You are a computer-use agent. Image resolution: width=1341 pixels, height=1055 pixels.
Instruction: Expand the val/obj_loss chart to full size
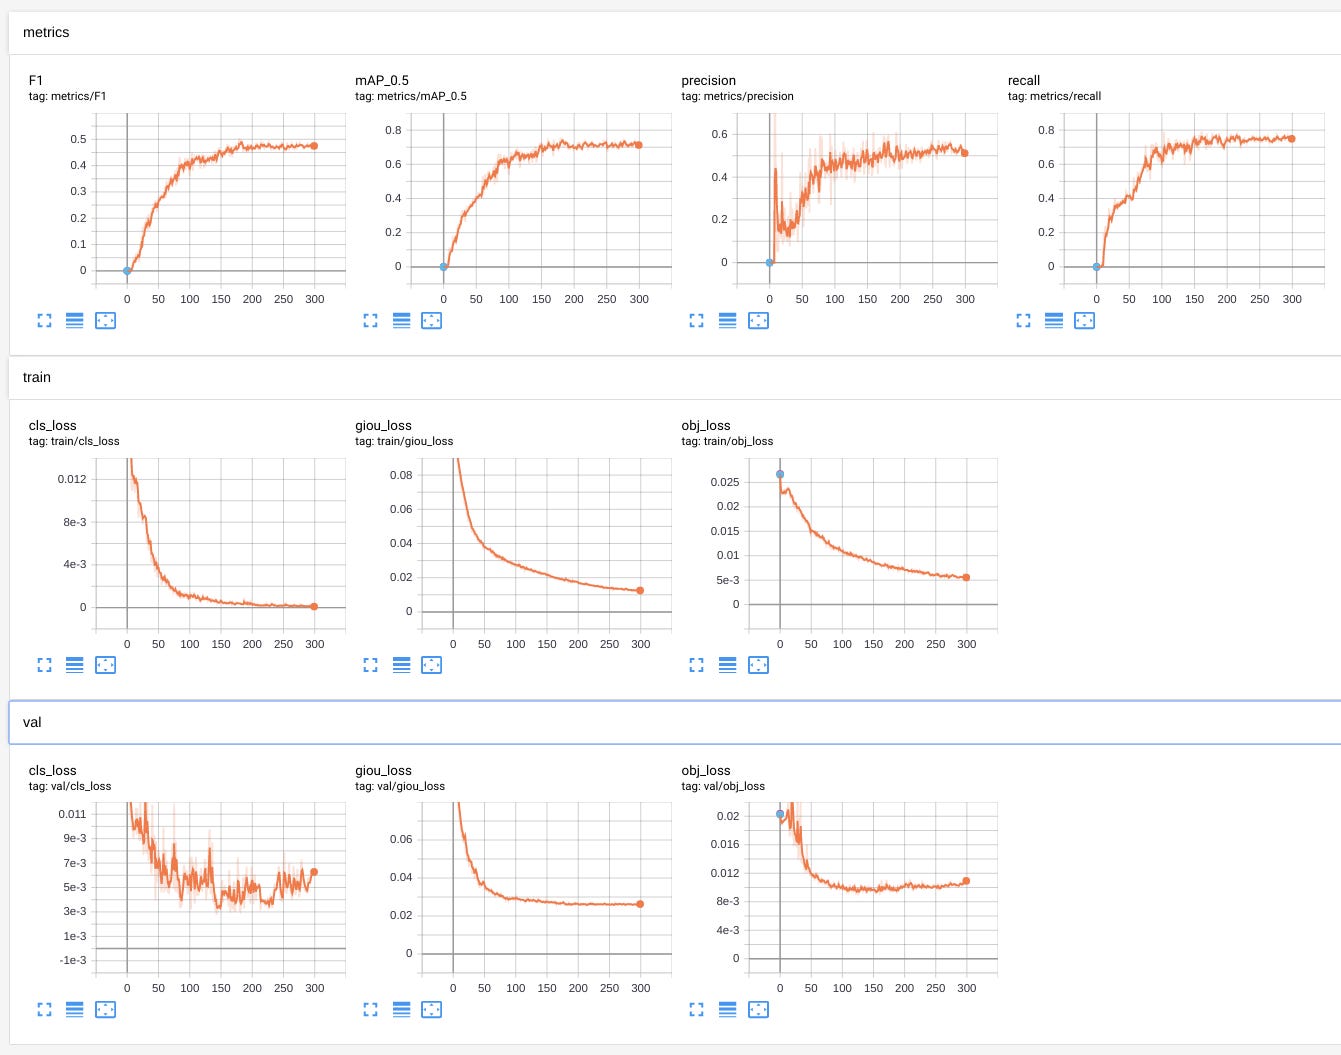click(697, 1010)
